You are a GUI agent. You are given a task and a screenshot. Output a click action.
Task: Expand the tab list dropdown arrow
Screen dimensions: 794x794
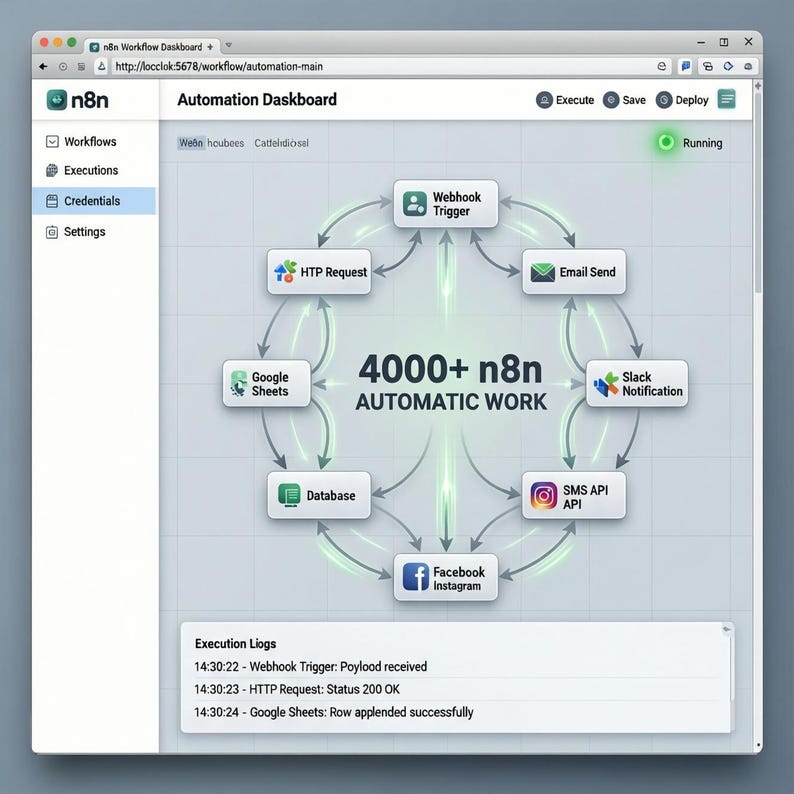pos(229,45)
